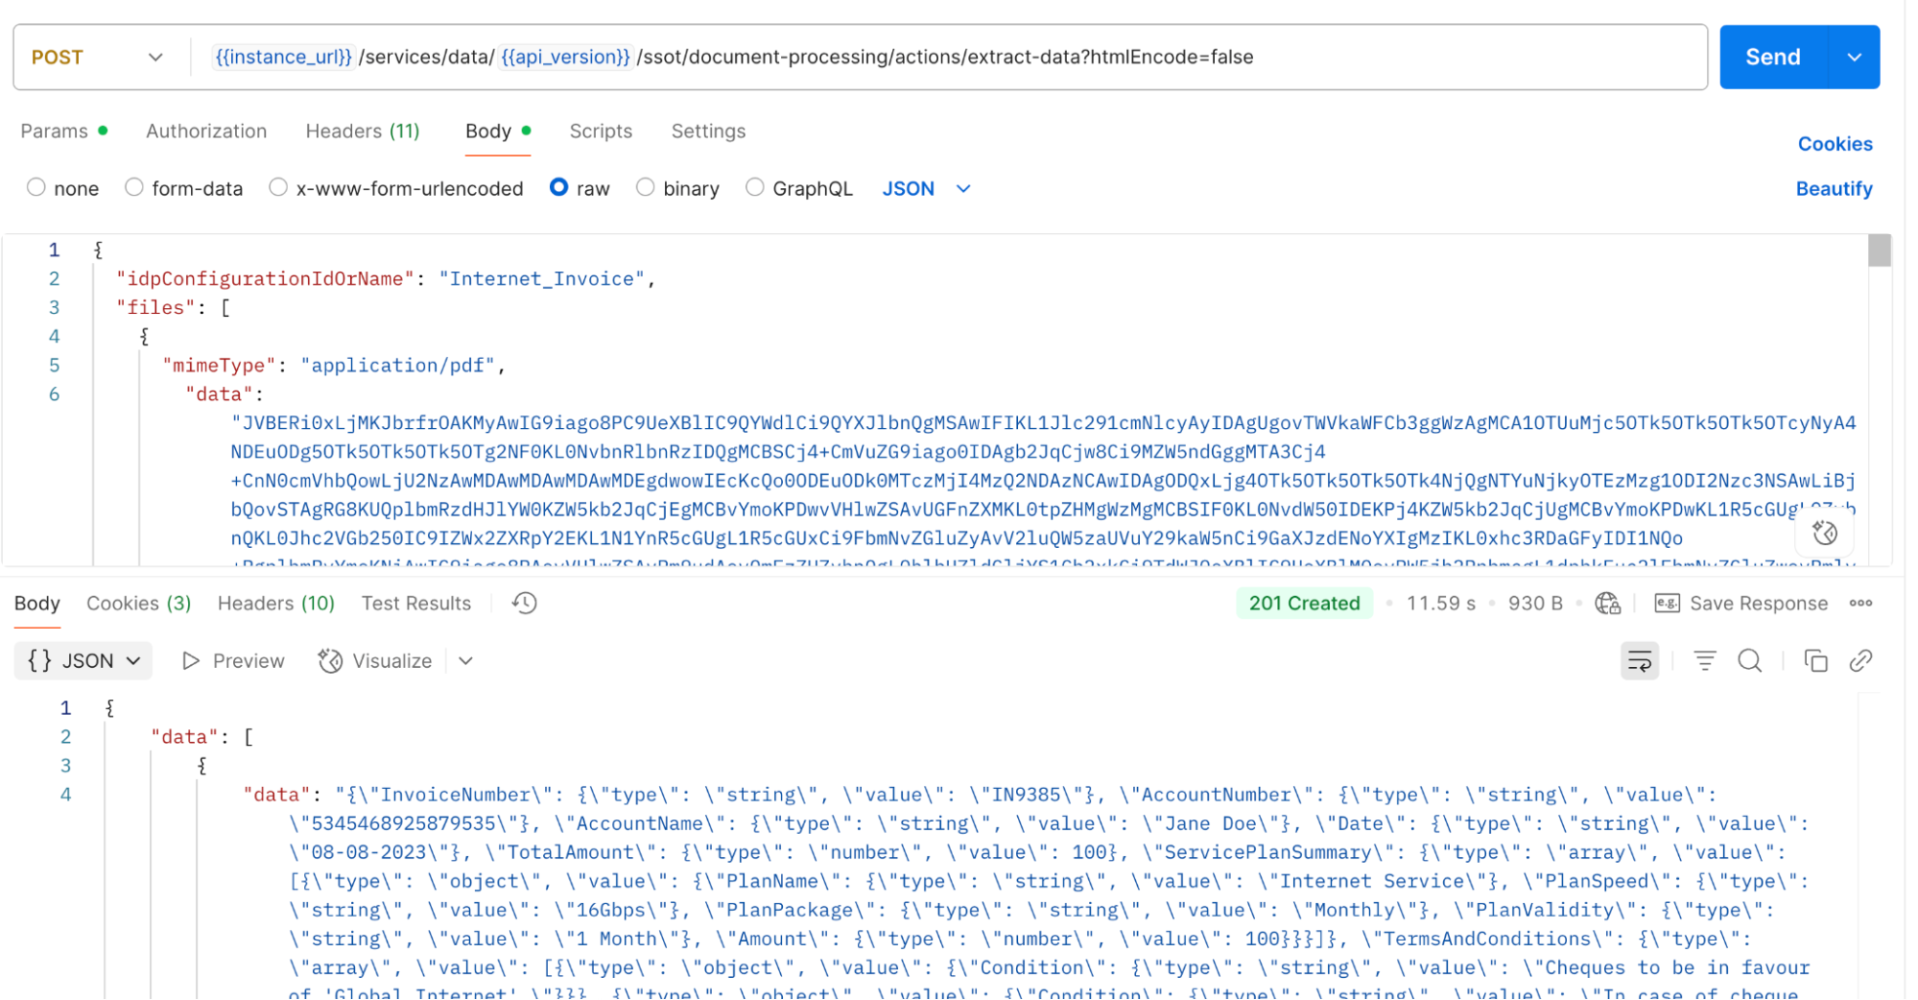Click the Visualize sparkle icon
The image size is (1918, 1000).
coord(330,662)
